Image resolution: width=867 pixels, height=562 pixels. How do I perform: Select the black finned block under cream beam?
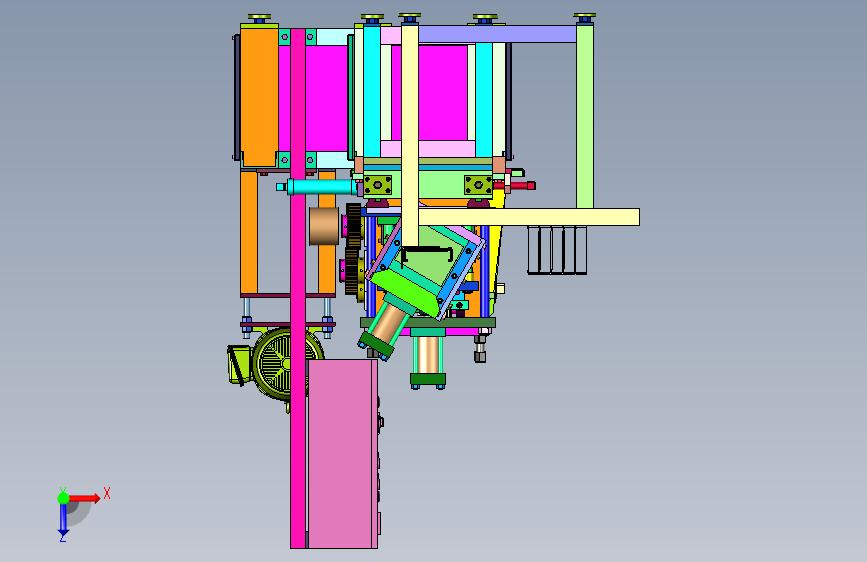557,249
